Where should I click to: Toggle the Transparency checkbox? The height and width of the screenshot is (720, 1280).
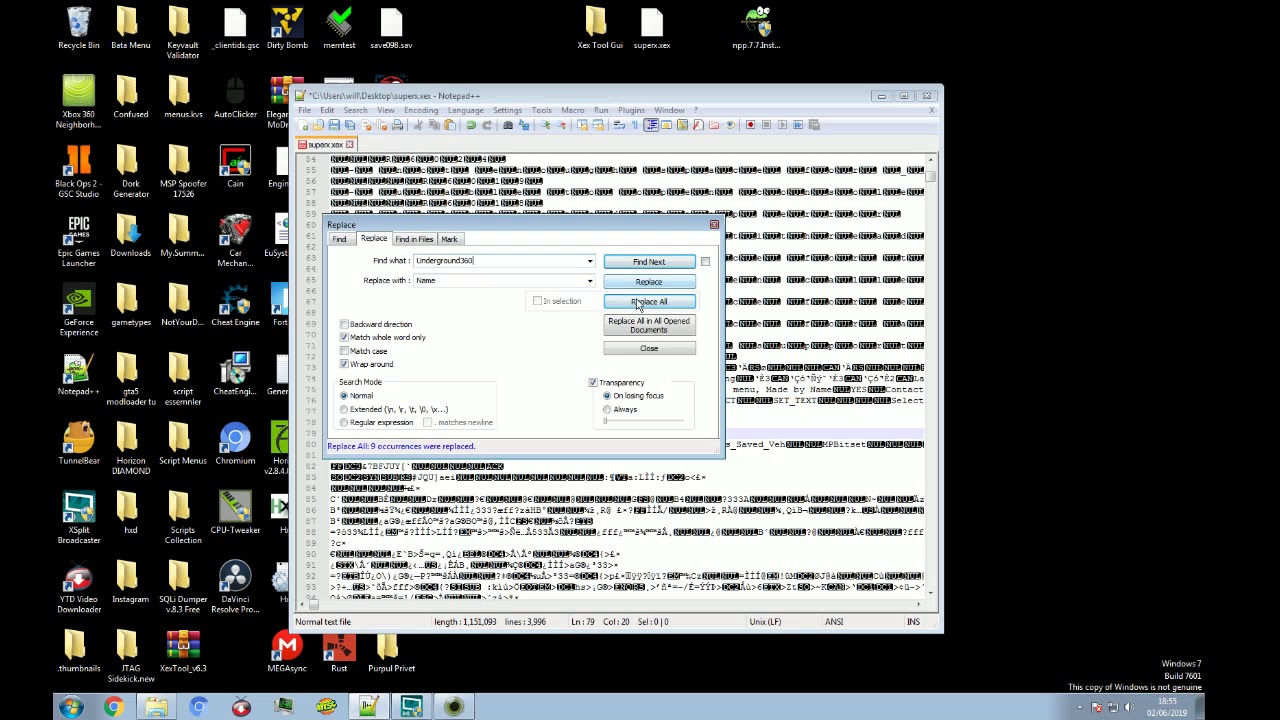coord(593,383)
